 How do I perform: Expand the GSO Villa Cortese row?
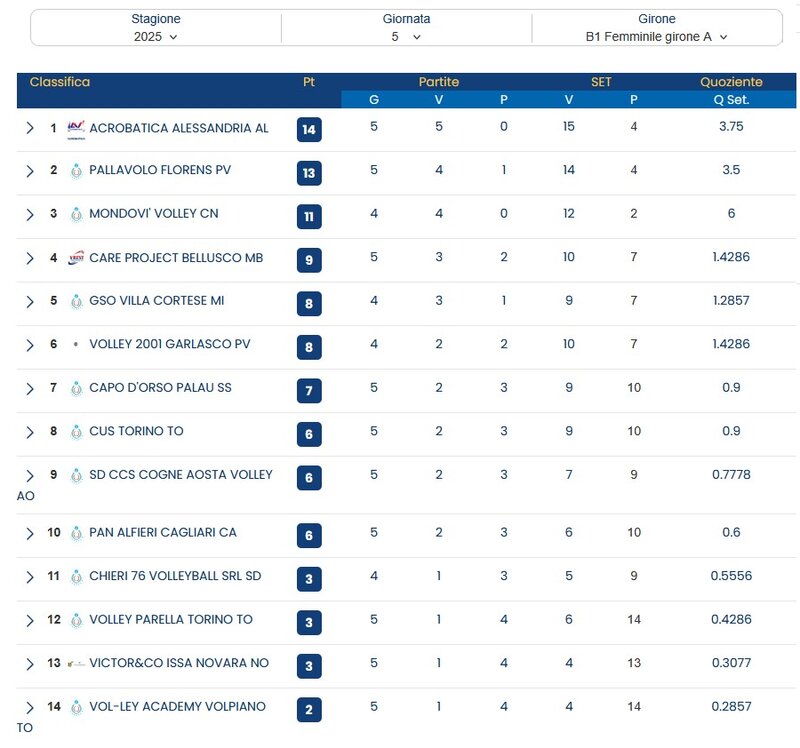click(30, 301)
